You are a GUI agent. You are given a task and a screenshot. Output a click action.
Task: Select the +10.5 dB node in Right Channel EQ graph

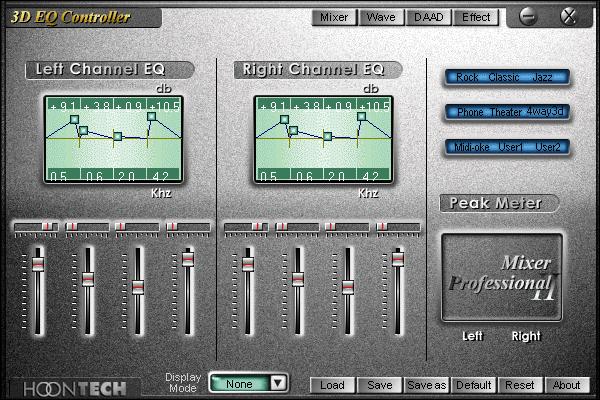(x=362, y=116)
